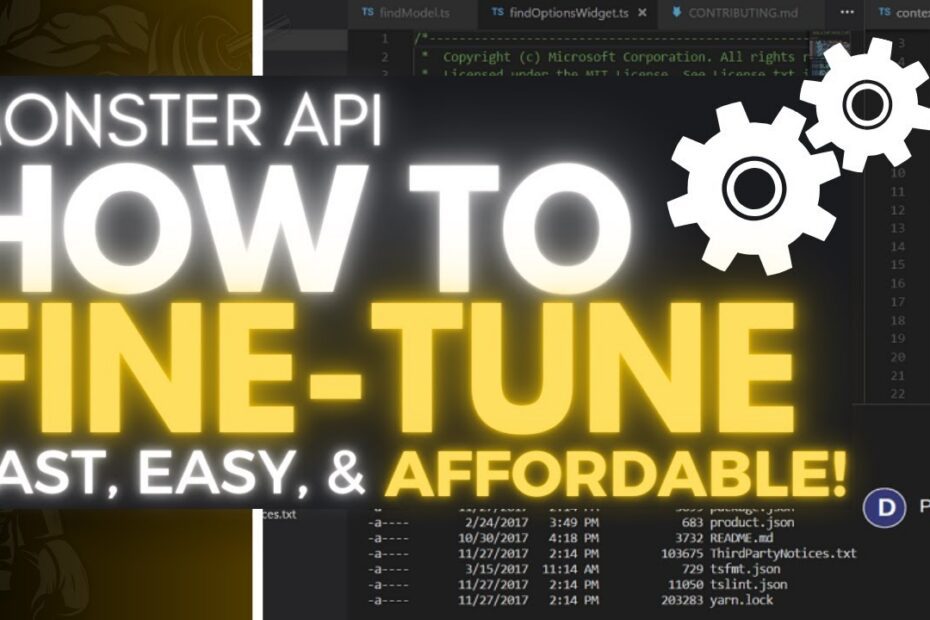Image resolution: width=930 pixels, height=620 pixels.
Task: Click line number 12 in the right editor
Action: pos(897,210)
